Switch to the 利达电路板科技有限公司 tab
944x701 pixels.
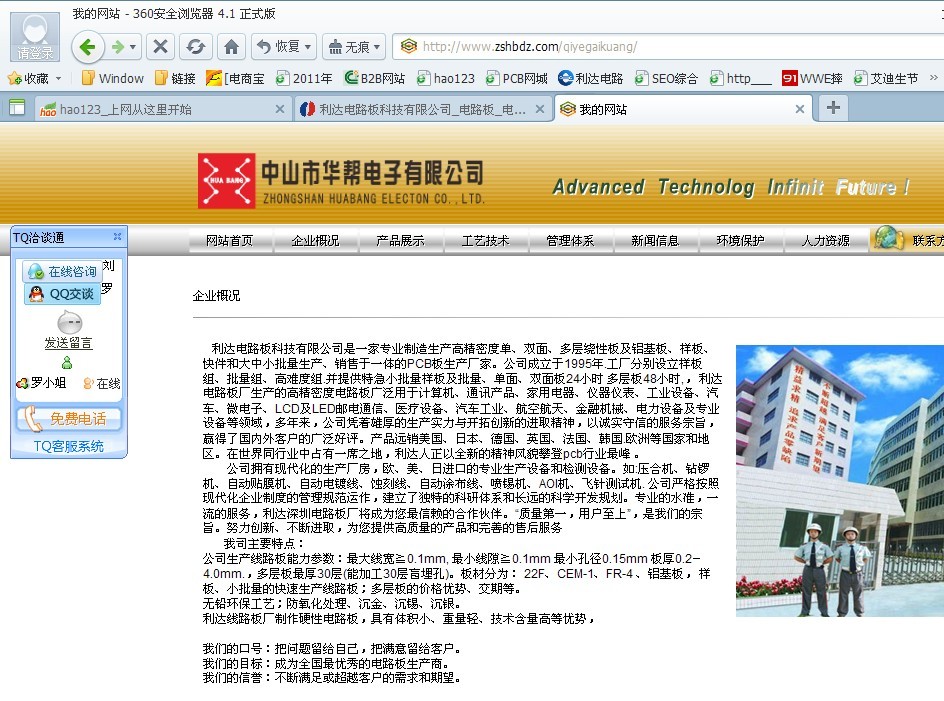tap(423, 109)
